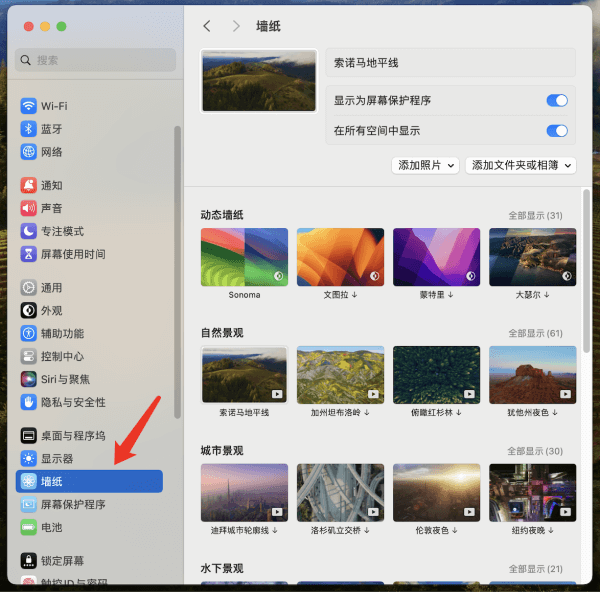Select the 网络 globe icon
The width and height of the screenshot is (600, 592).
pyautogui.click(x=29, y=152)
